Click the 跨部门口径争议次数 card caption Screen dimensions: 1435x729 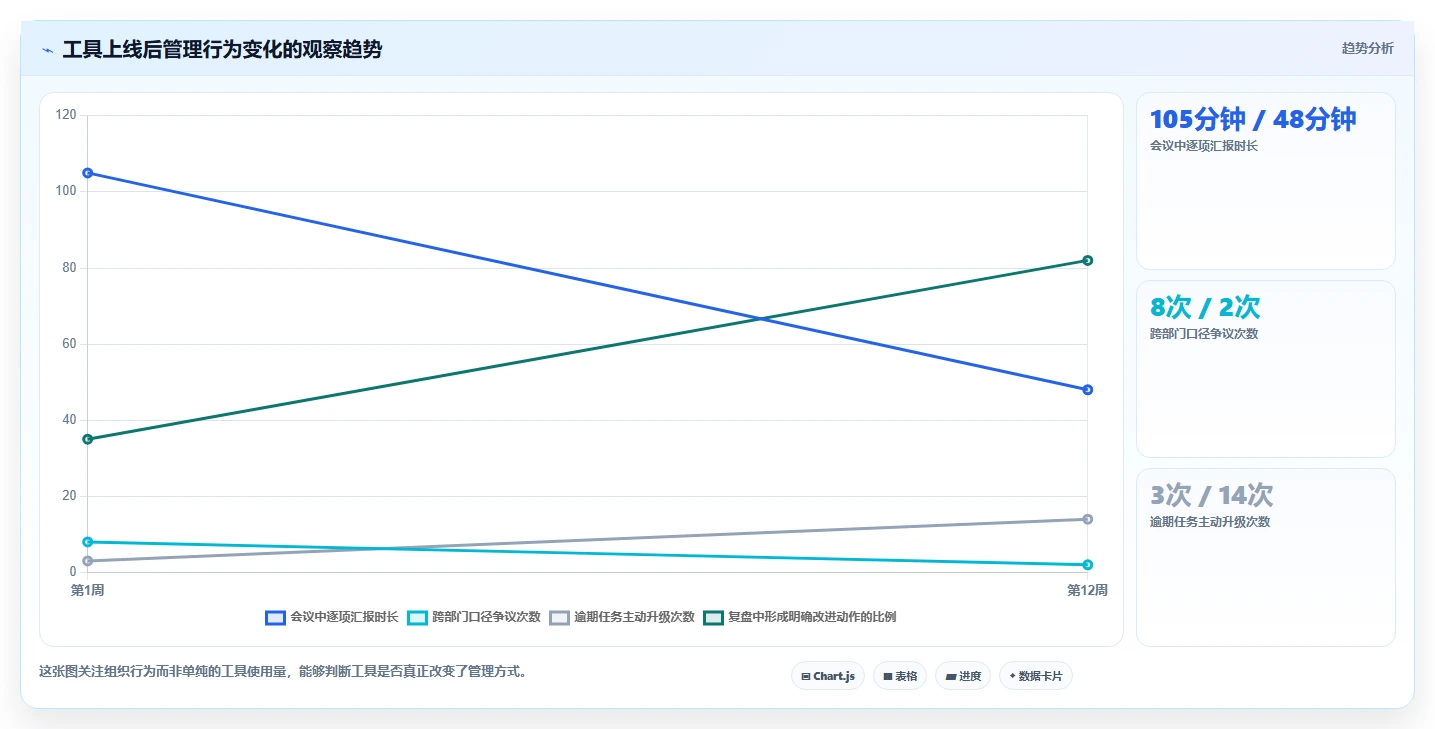click(x=1204, y=334)
